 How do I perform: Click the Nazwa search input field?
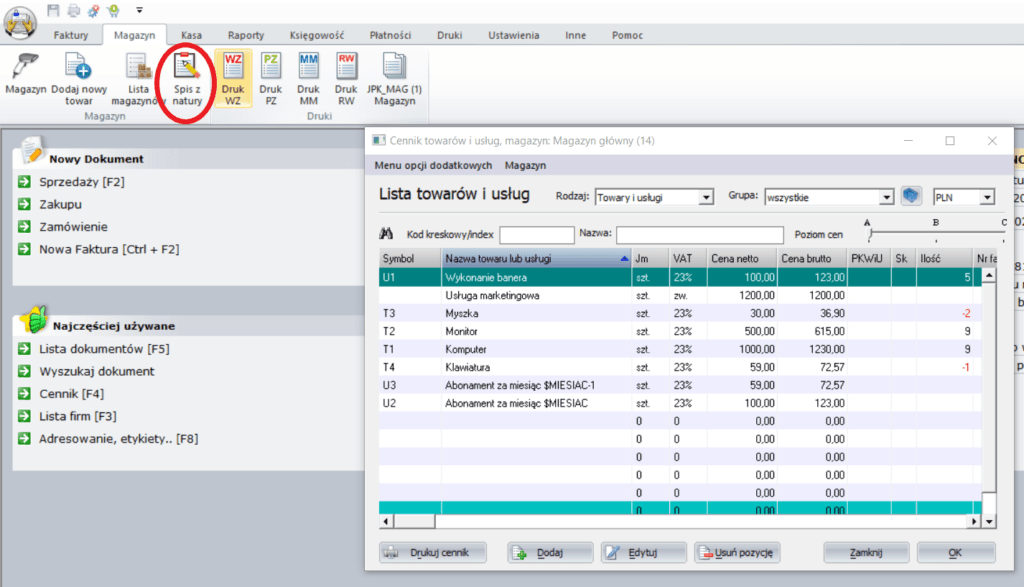699,235
